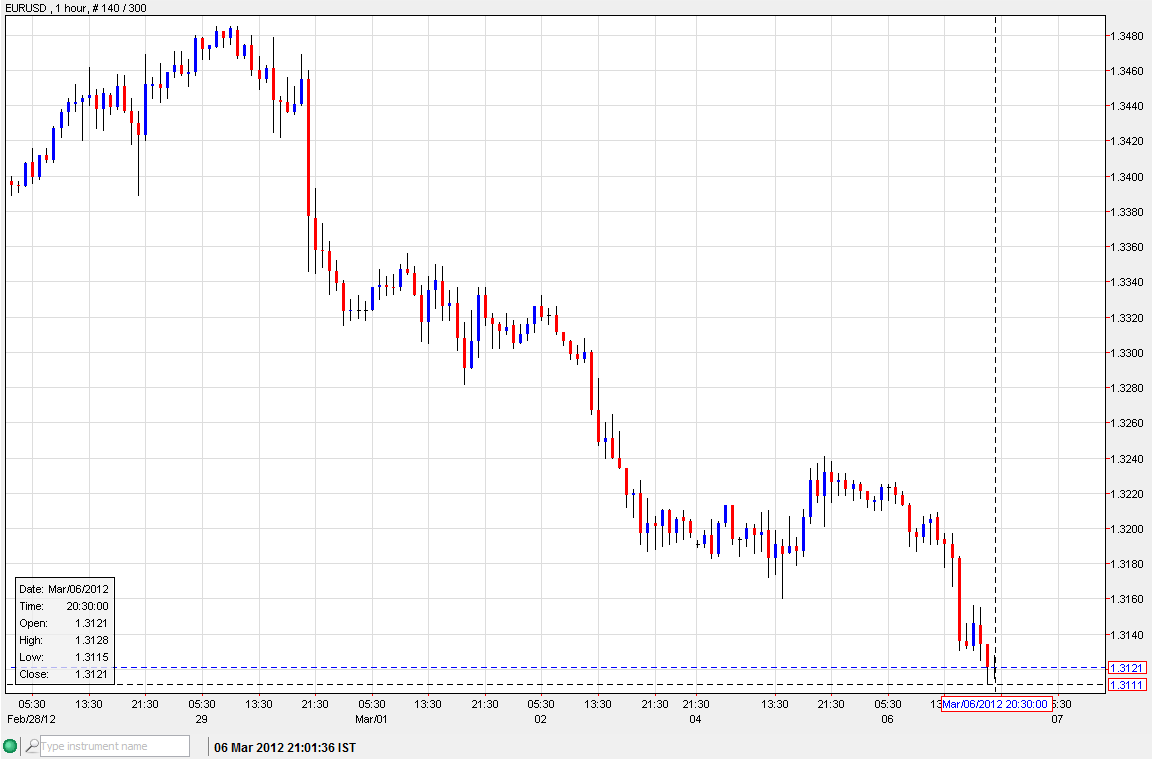Select the crosshair time label 'Mar/06/2012 20:30:00'
Viewport: 1152px width, 759px height.
point(996,705)
